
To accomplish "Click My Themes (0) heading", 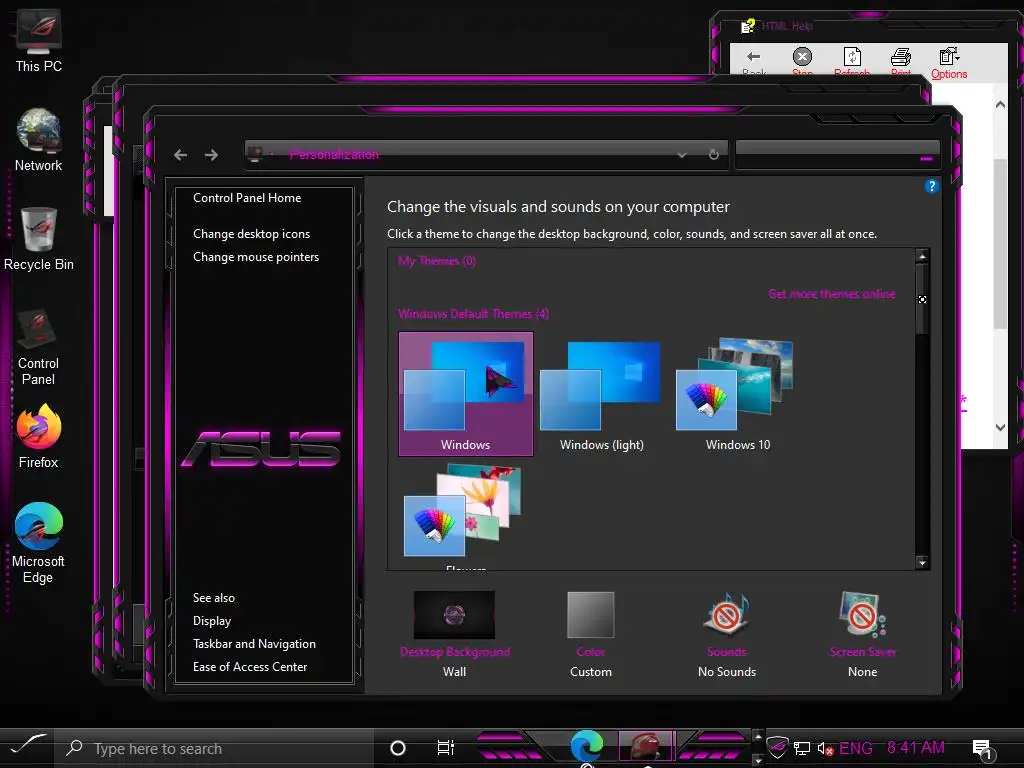I will click(437, 261).
